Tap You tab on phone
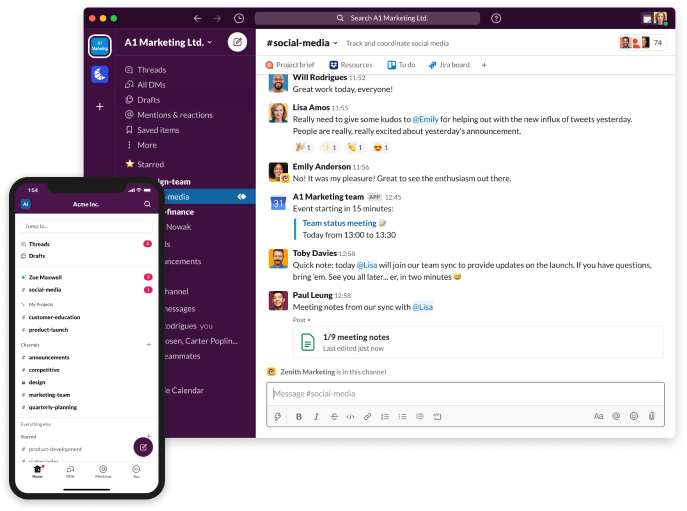This screenshot has width=687, height=511. [x=136, y=472]
